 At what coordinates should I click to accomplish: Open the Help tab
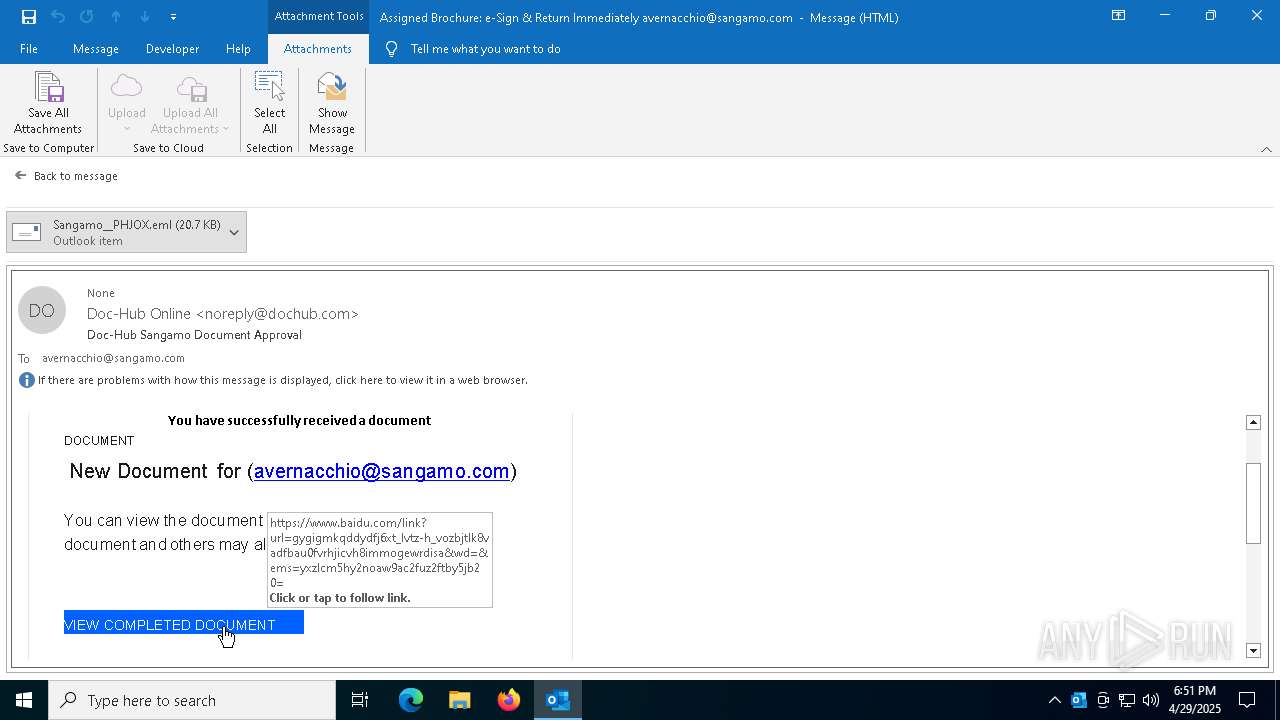(238, 49)
